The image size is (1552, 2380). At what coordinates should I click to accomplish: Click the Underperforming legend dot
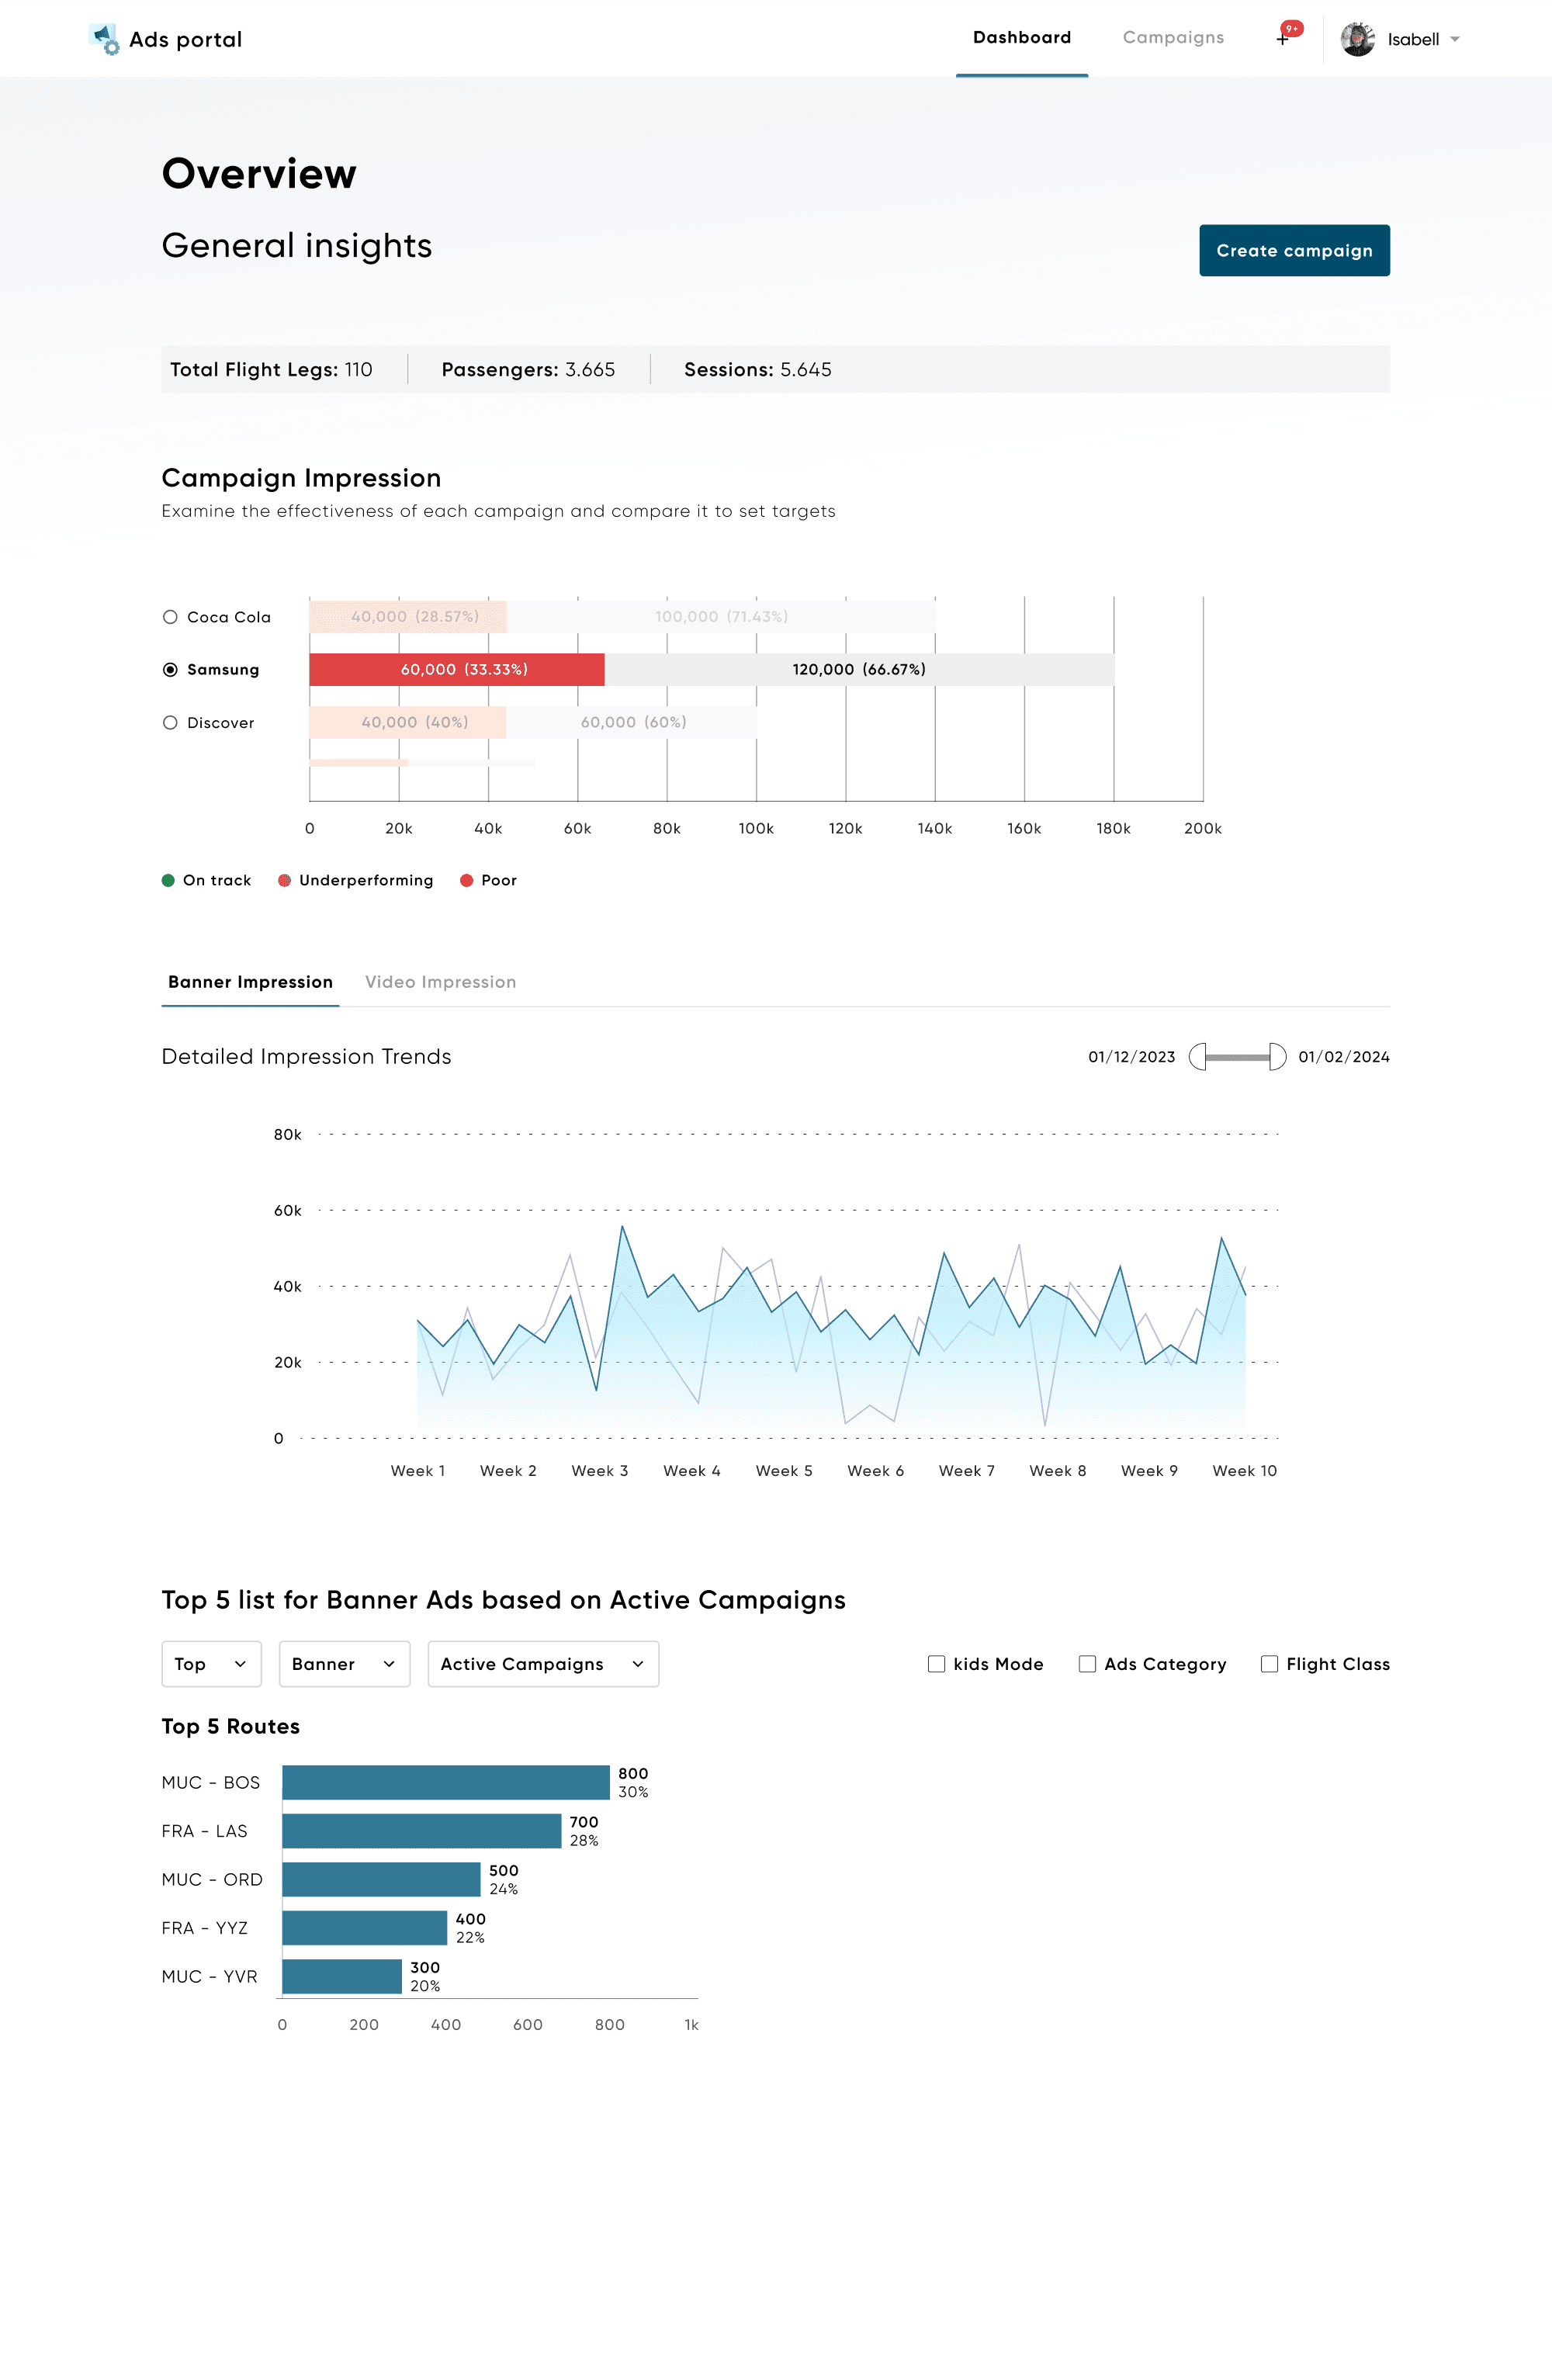284,880
